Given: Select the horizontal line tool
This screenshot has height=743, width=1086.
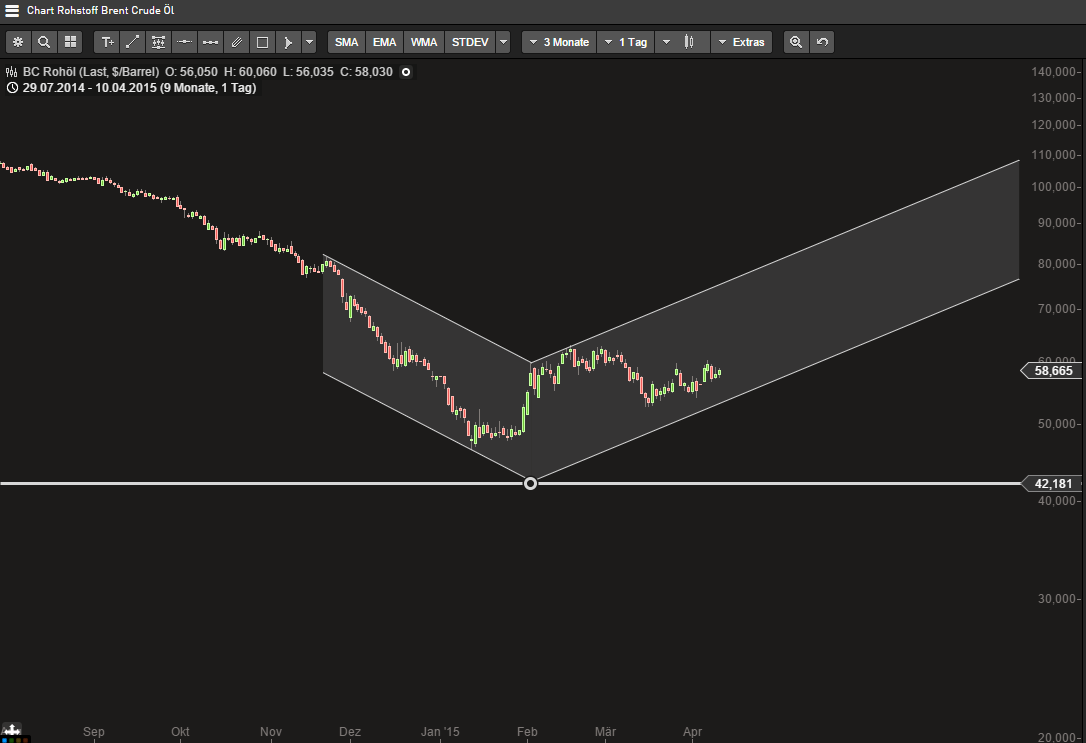Looking at the screenshot, I should 184,42.
